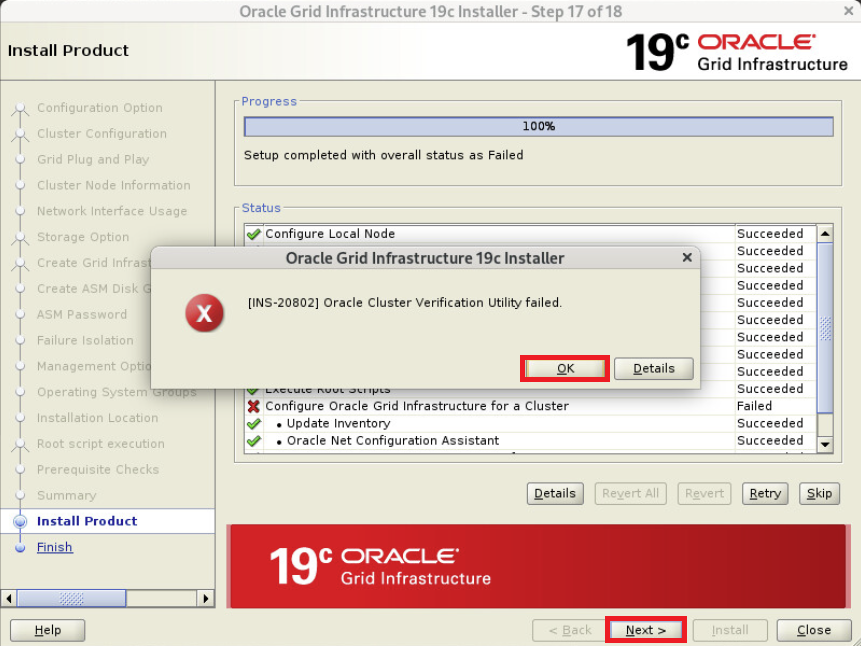Click the sidebar scroll left arrow
Screen dimensions: 861x646
coord(9,598)
